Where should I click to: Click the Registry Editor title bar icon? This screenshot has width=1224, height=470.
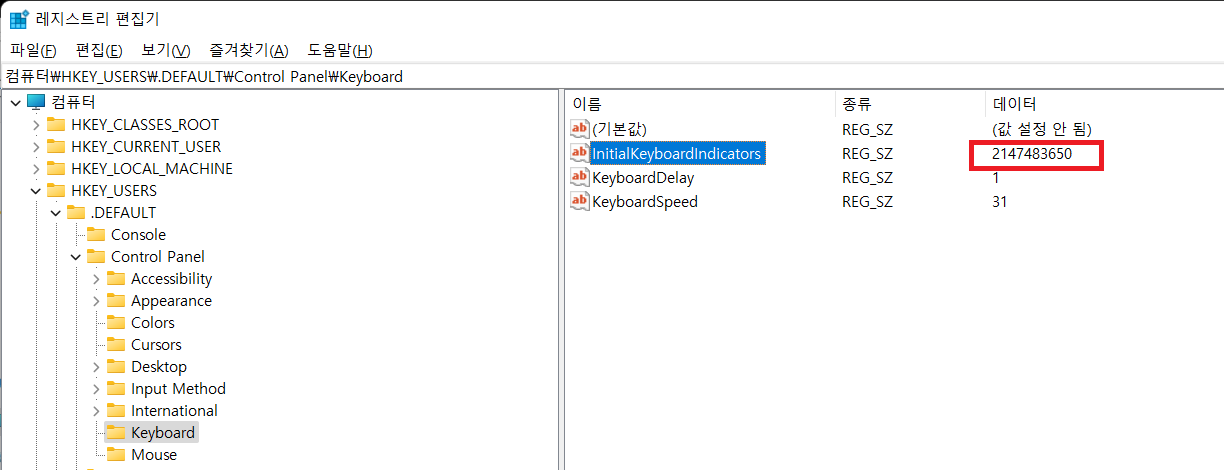click(x=18, y=18)
